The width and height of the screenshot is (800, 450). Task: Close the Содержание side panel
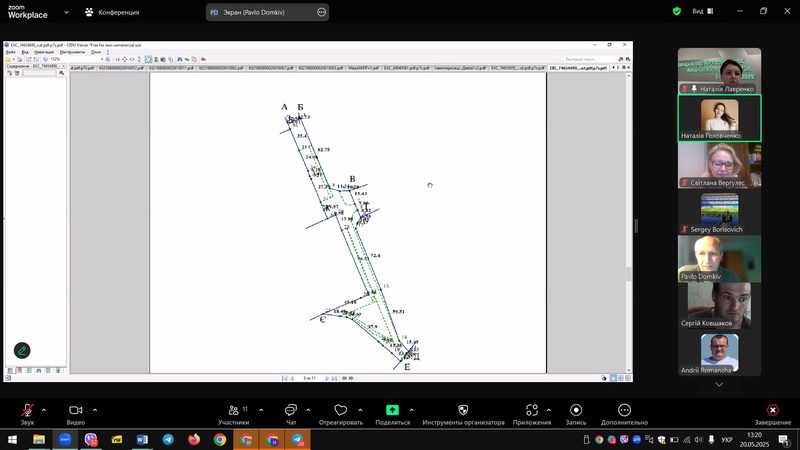tap(63, 66)
